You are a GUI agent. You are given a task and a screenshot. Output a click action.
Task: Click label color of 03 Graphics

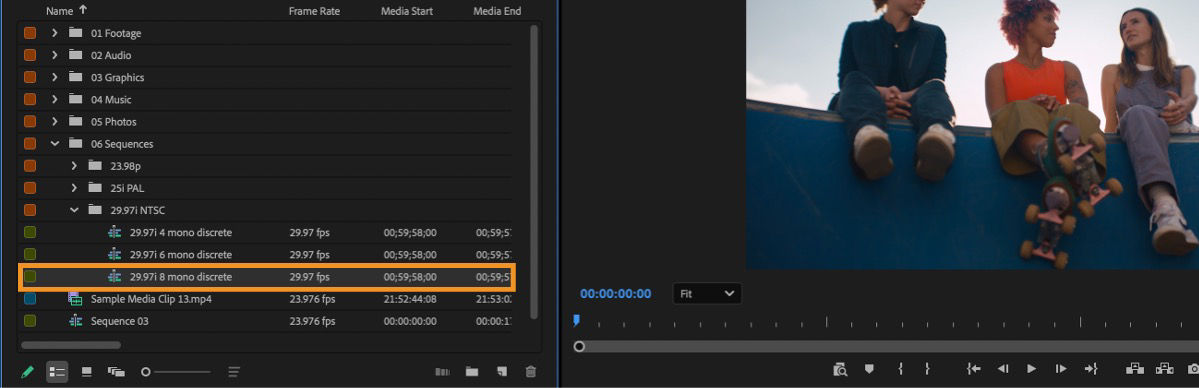[x=30, y=77]
